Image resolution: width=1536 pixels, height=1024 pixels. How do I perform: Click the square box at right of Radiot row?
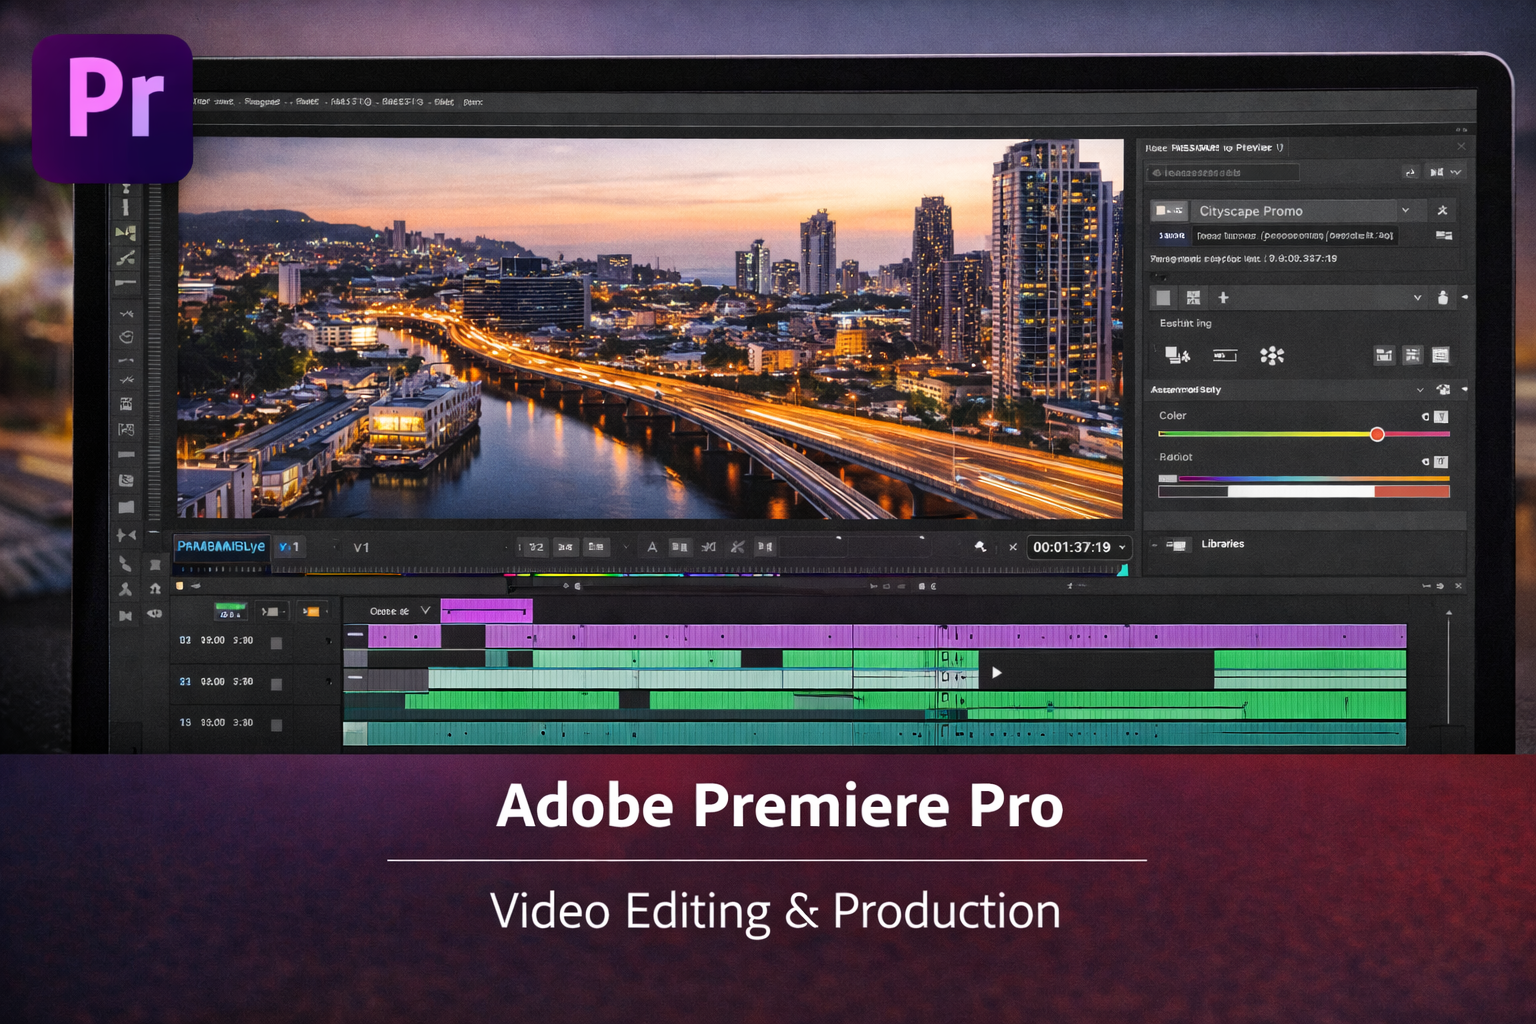(x=1441, y=461)
